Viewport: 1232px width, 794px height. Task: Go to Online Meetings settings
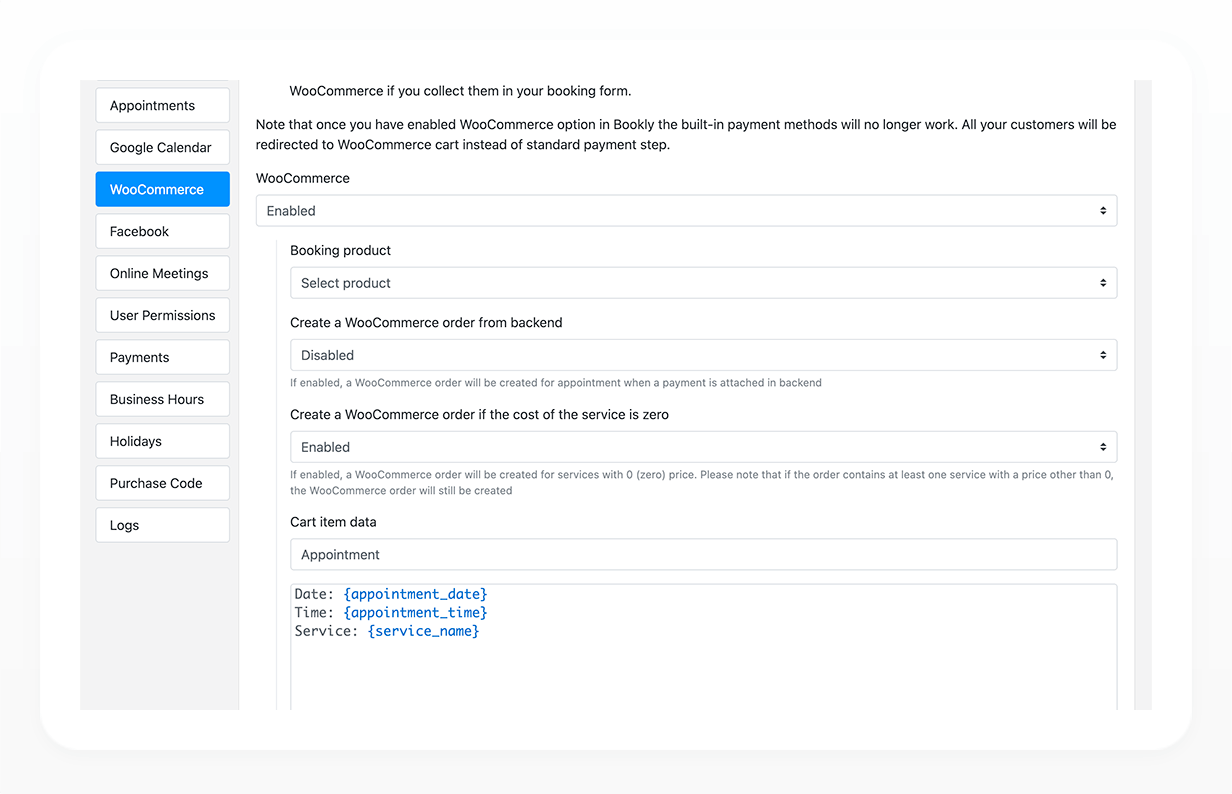[x=162, y=273]
